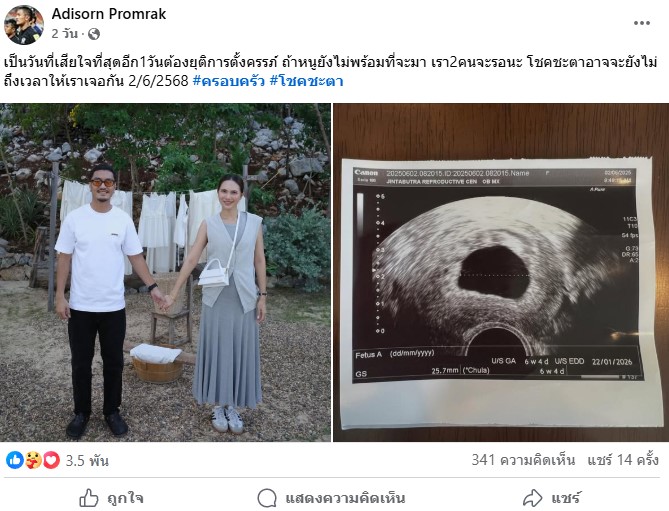View the แชร์ 14 ครั้ง shares list
Image resolution: width=669 pixels, height=511 pixels.
point(623,460)
